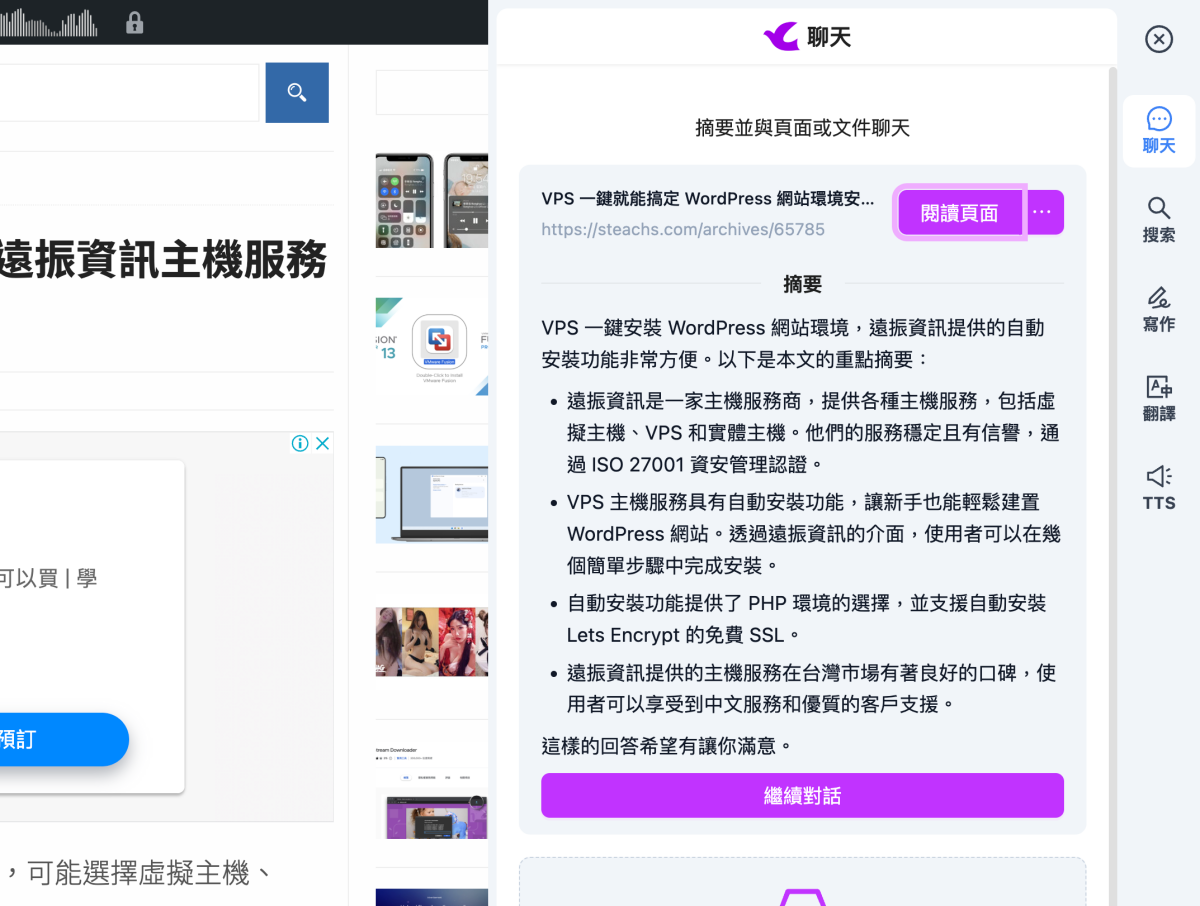Open the Search (搜索) sidebar tab
Image resolution: width=1200 pixels, height=906 pixels.
[1159, 220]
